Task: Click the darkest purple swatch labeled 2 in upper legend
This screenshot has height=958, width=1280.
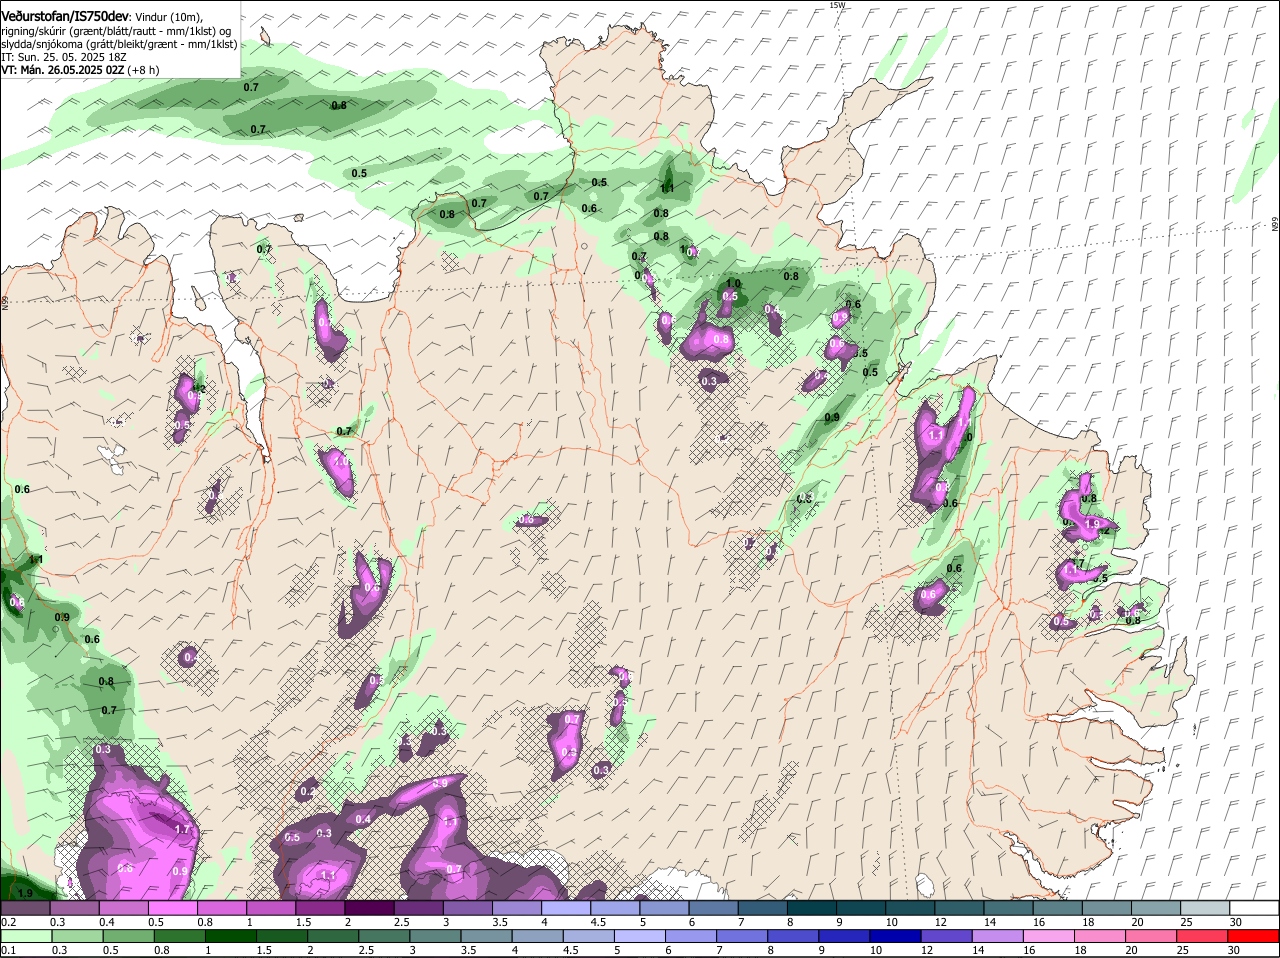Action: point(370,908)
